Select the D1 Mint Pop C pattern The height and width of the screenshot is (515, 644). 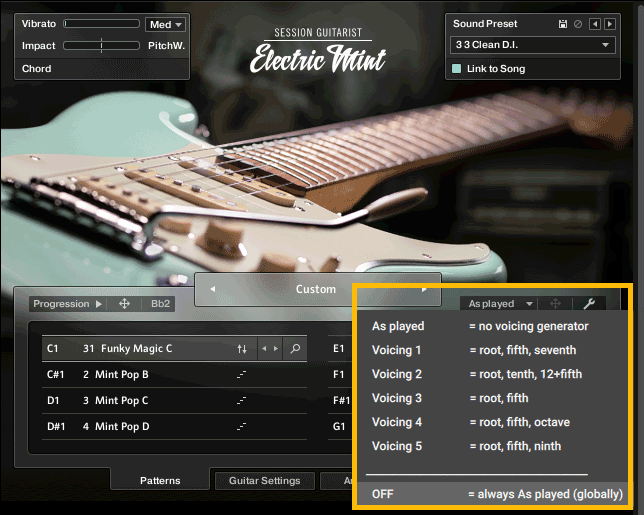point(175,400)
